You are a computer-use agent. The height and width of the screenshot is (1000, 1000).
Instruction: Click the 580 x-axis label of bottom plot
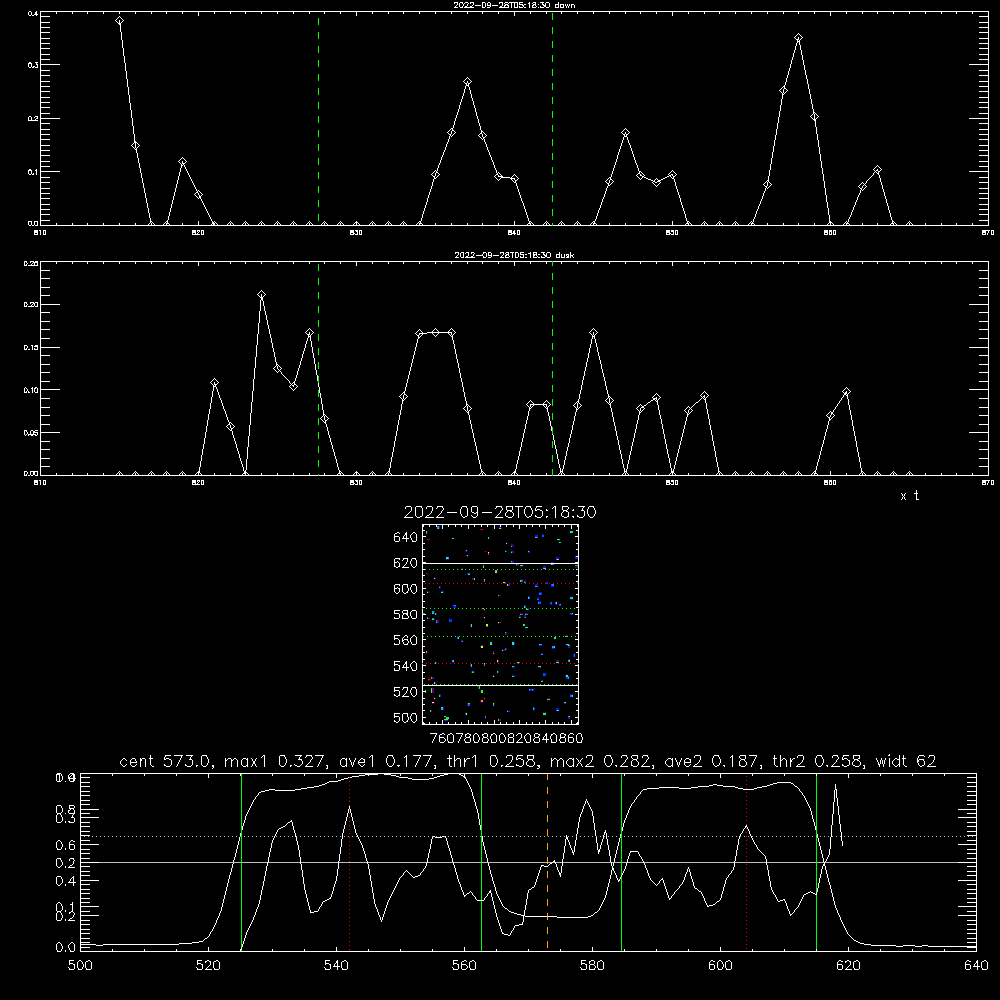click(x=592, y=966)
